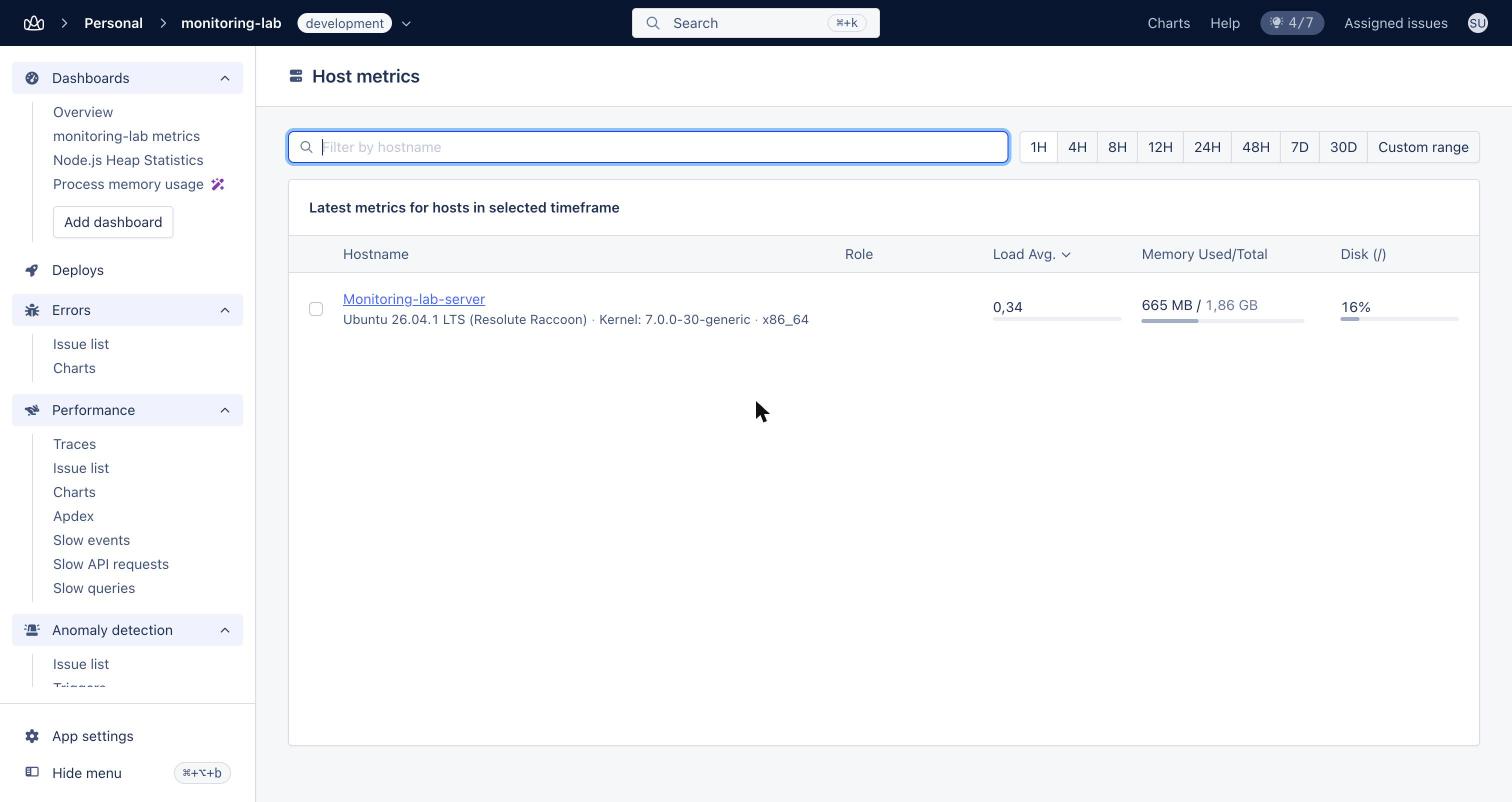Open the Help link
This screenshot has height=802, width=1512.
1225,23
